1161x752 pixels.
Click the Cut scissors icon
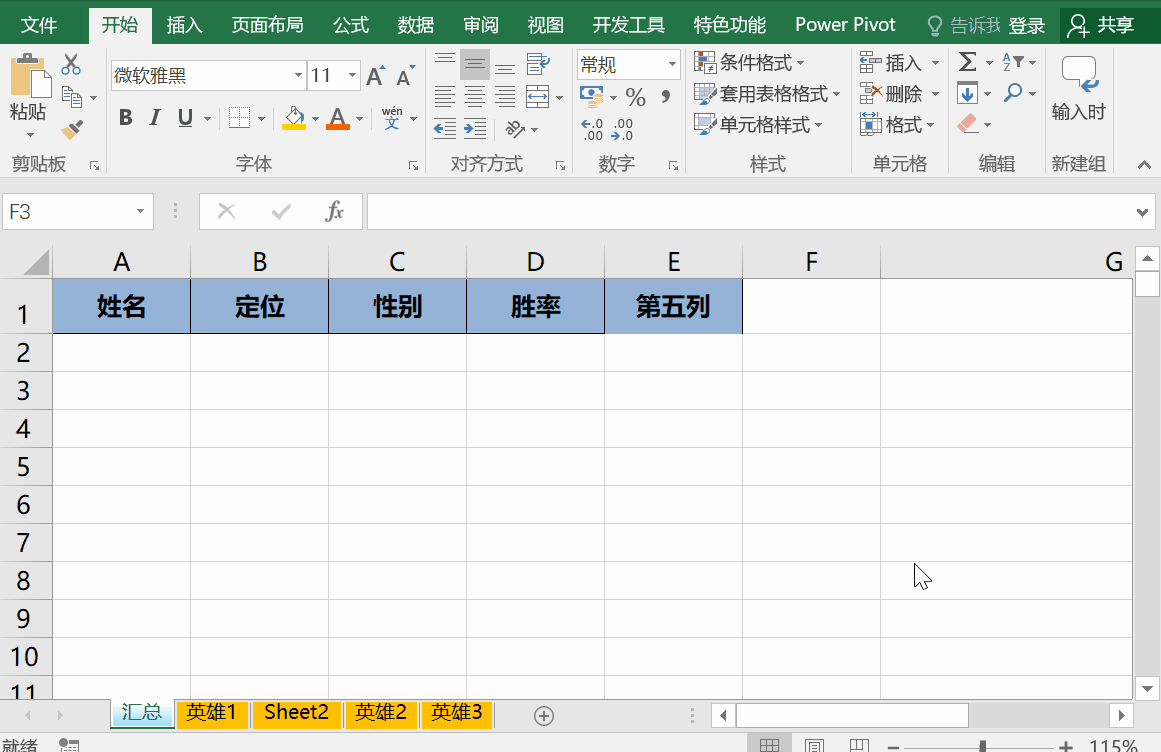pyautogui.click(x=71, y=64)
